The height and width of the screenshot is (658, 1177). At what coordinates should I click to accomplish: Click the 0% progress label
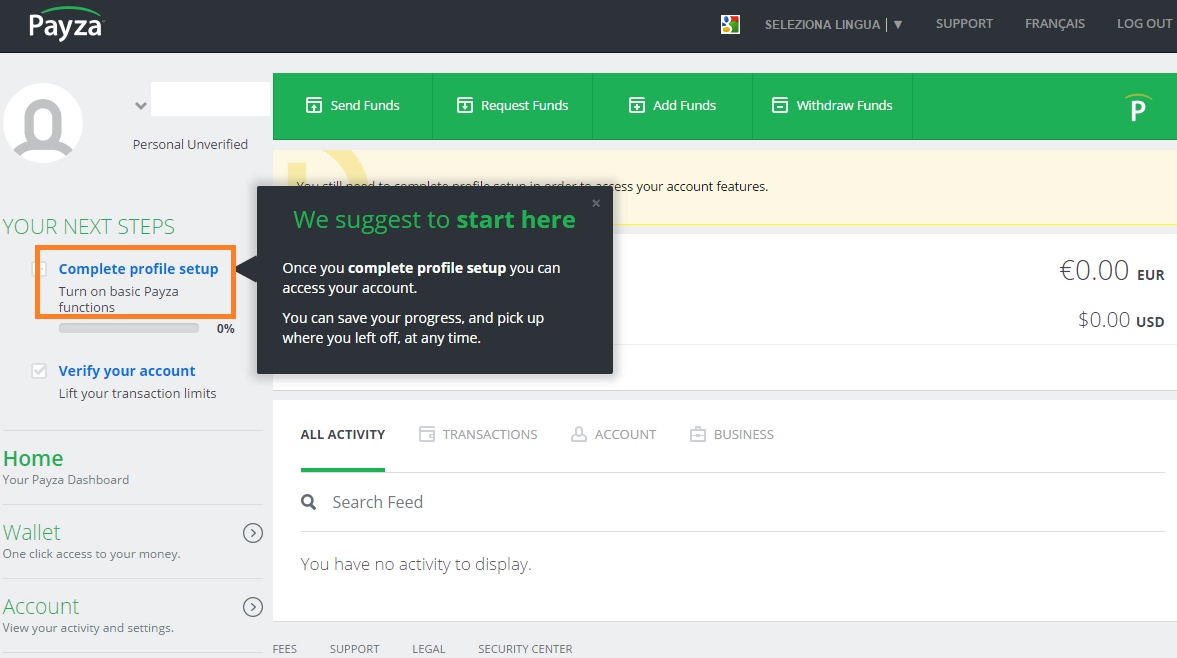[225, 329]
